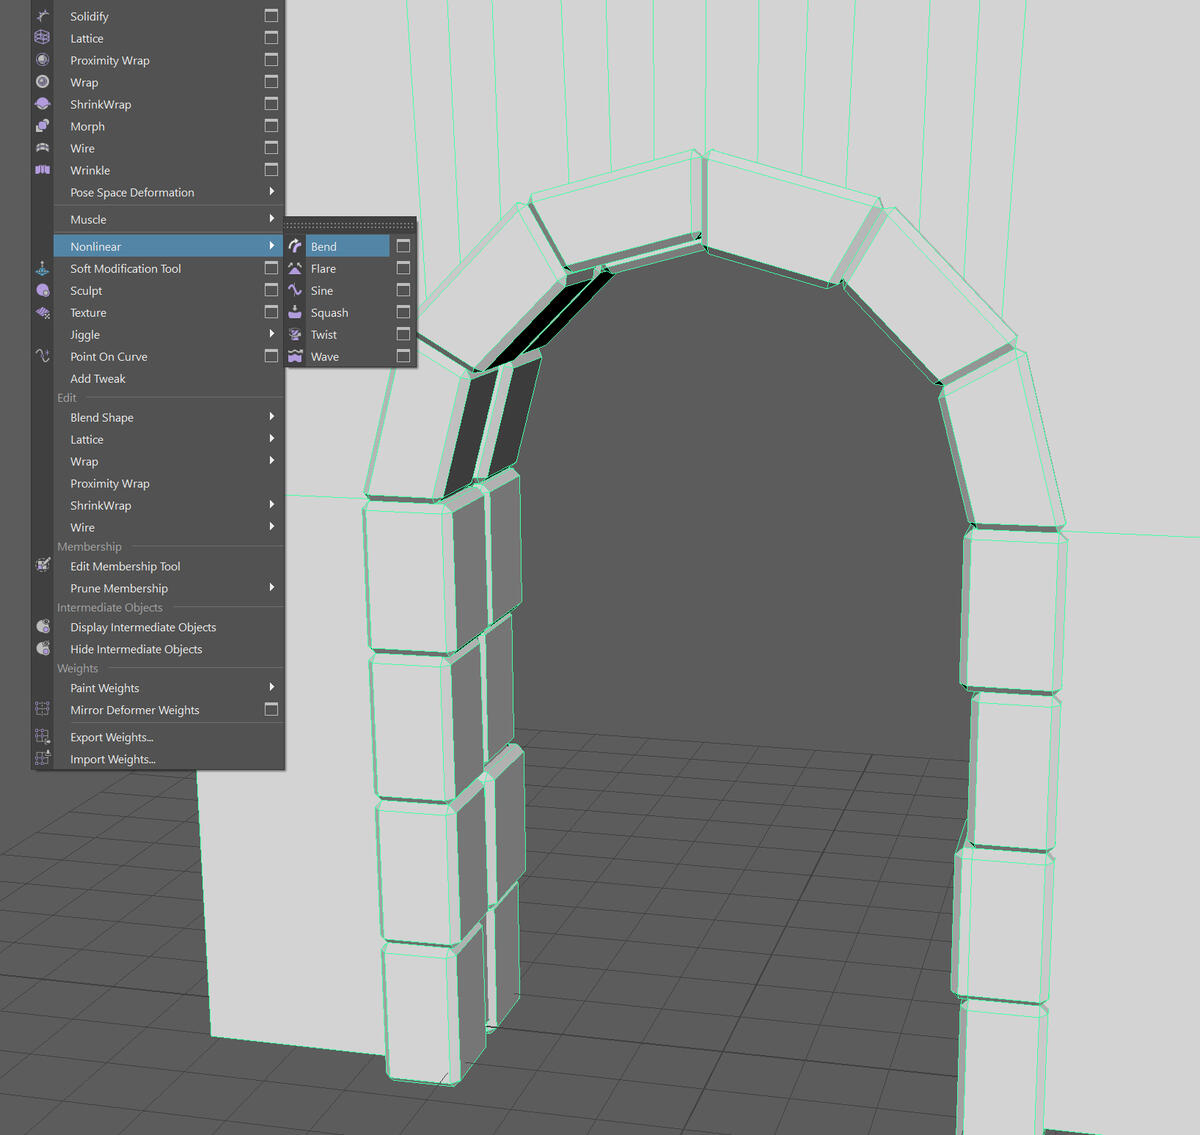Open option box for Mirror Deformer Weights
Viewport: 1200px width, 1135px height.
click(x=271, y=709)
